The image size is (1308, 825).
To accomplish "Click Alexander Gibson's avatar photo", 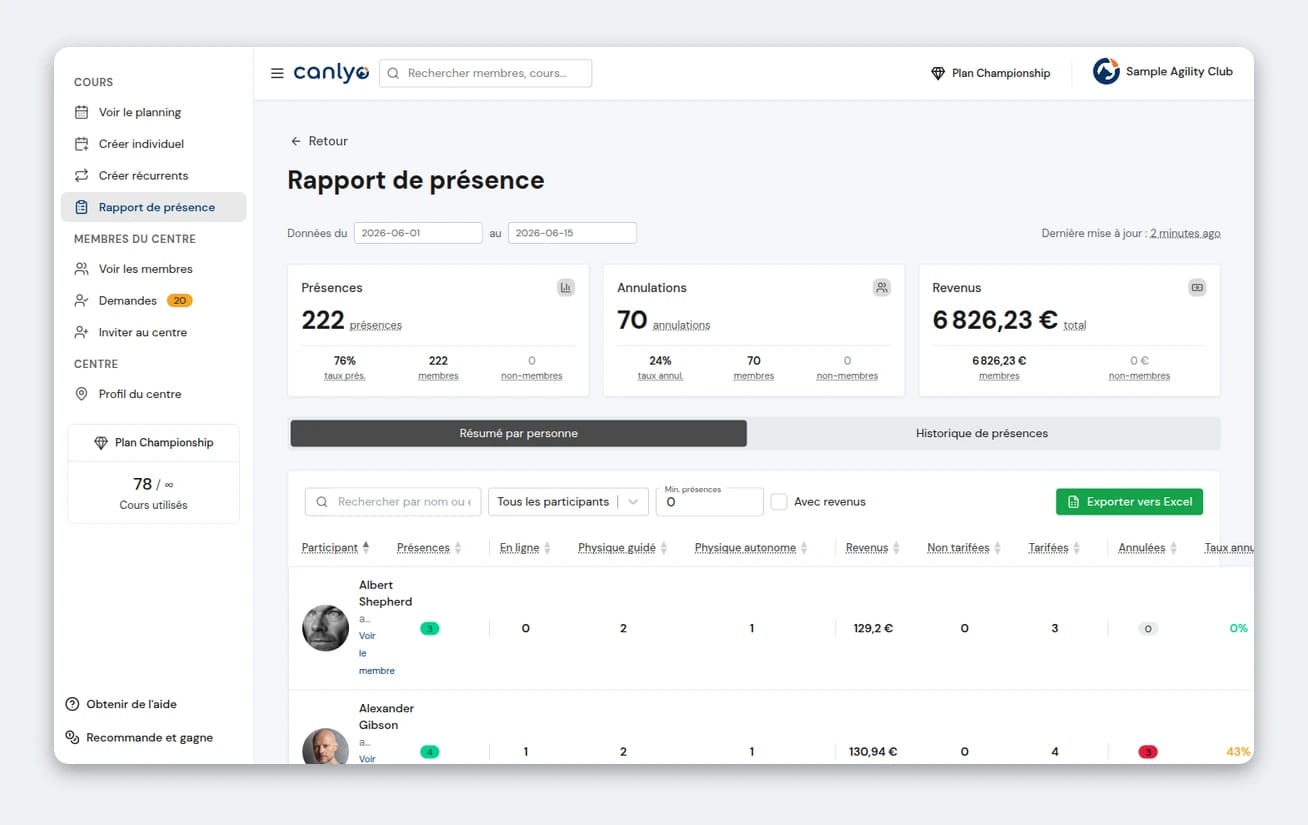I will pos(325,746).
